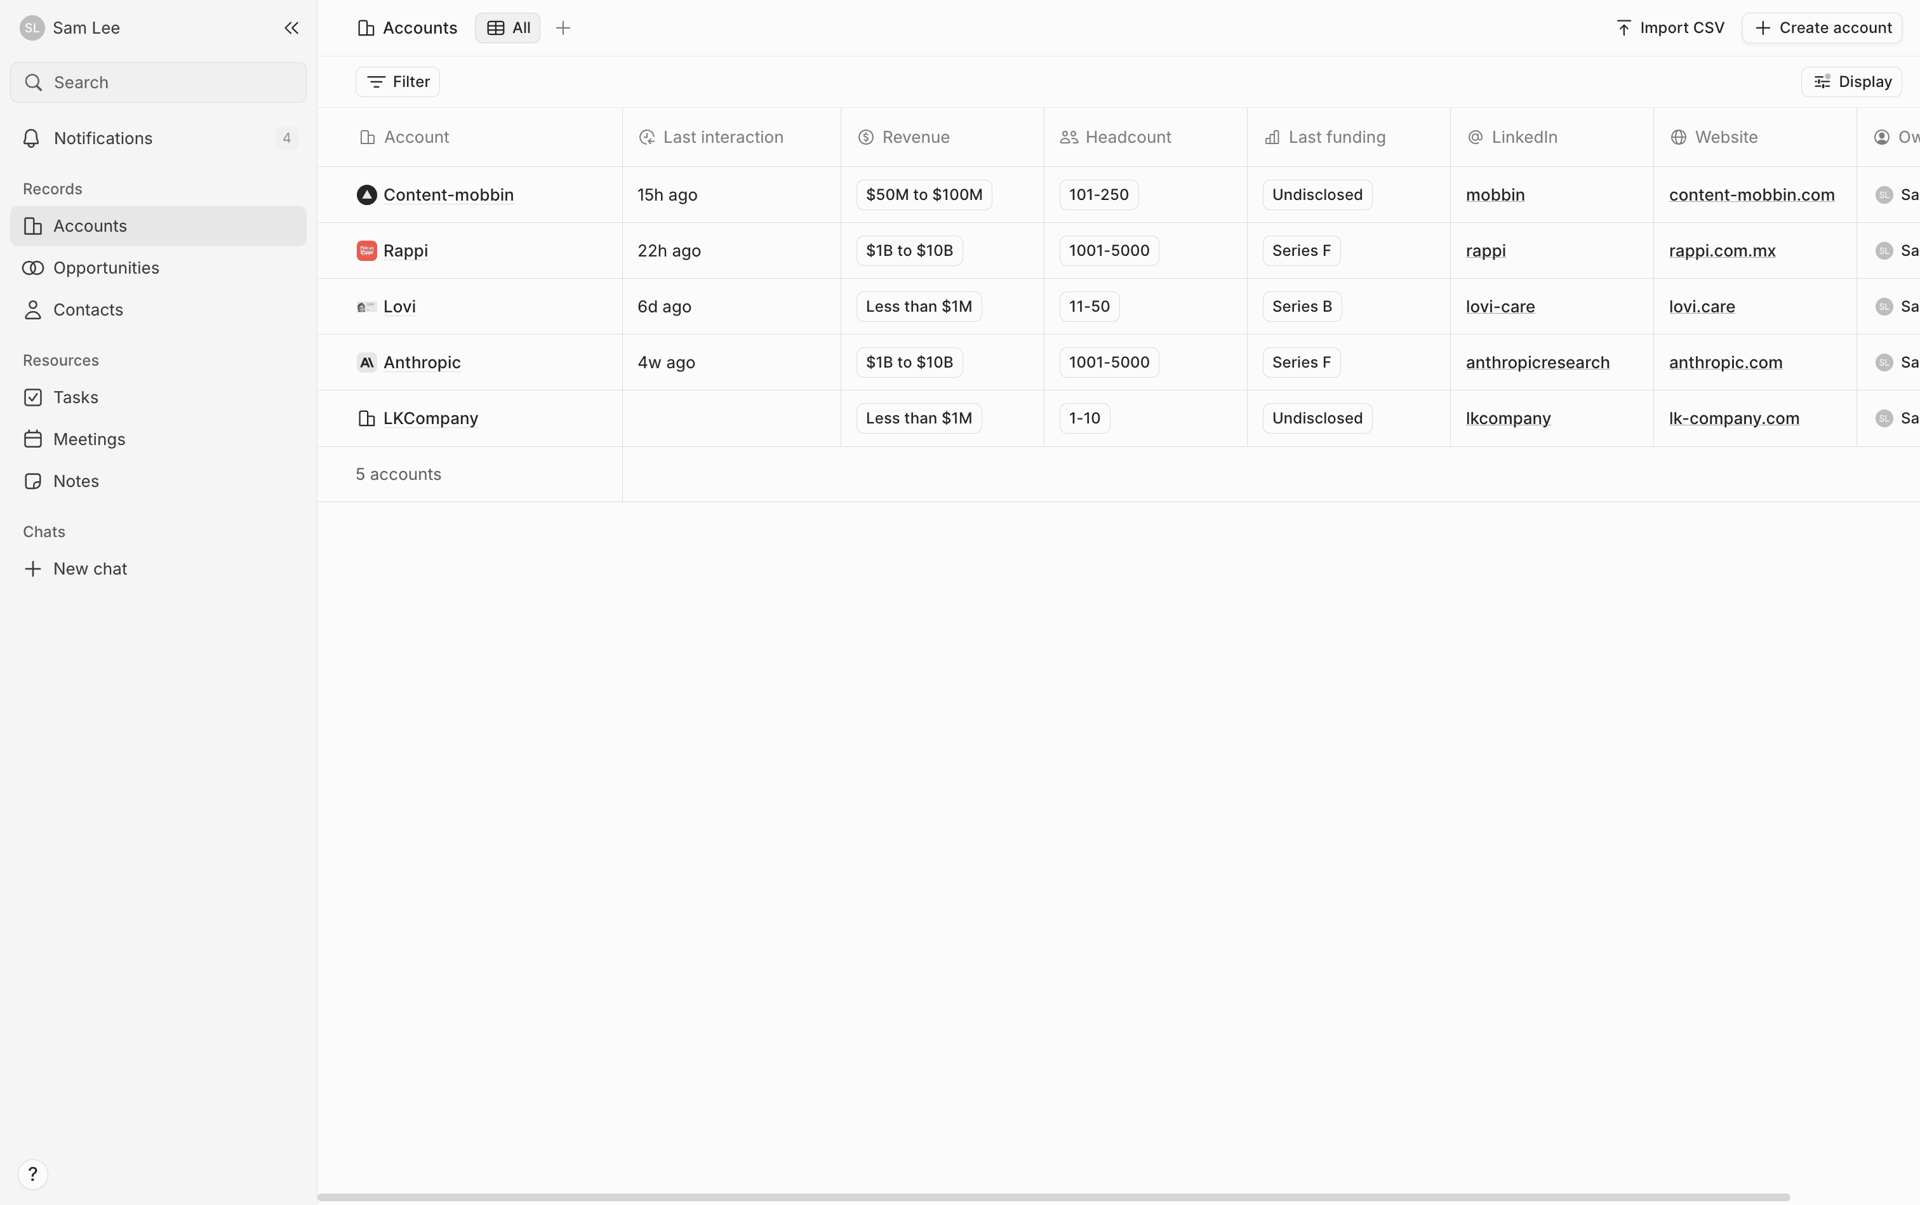Click the New chat plus icon

[x=33, y=569]
